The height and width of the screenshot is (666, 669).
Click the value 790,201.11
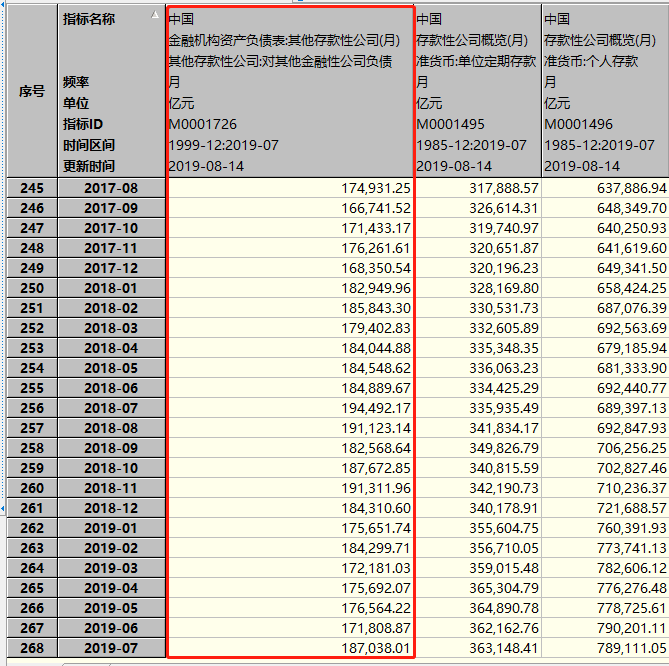tap(631, 628)
